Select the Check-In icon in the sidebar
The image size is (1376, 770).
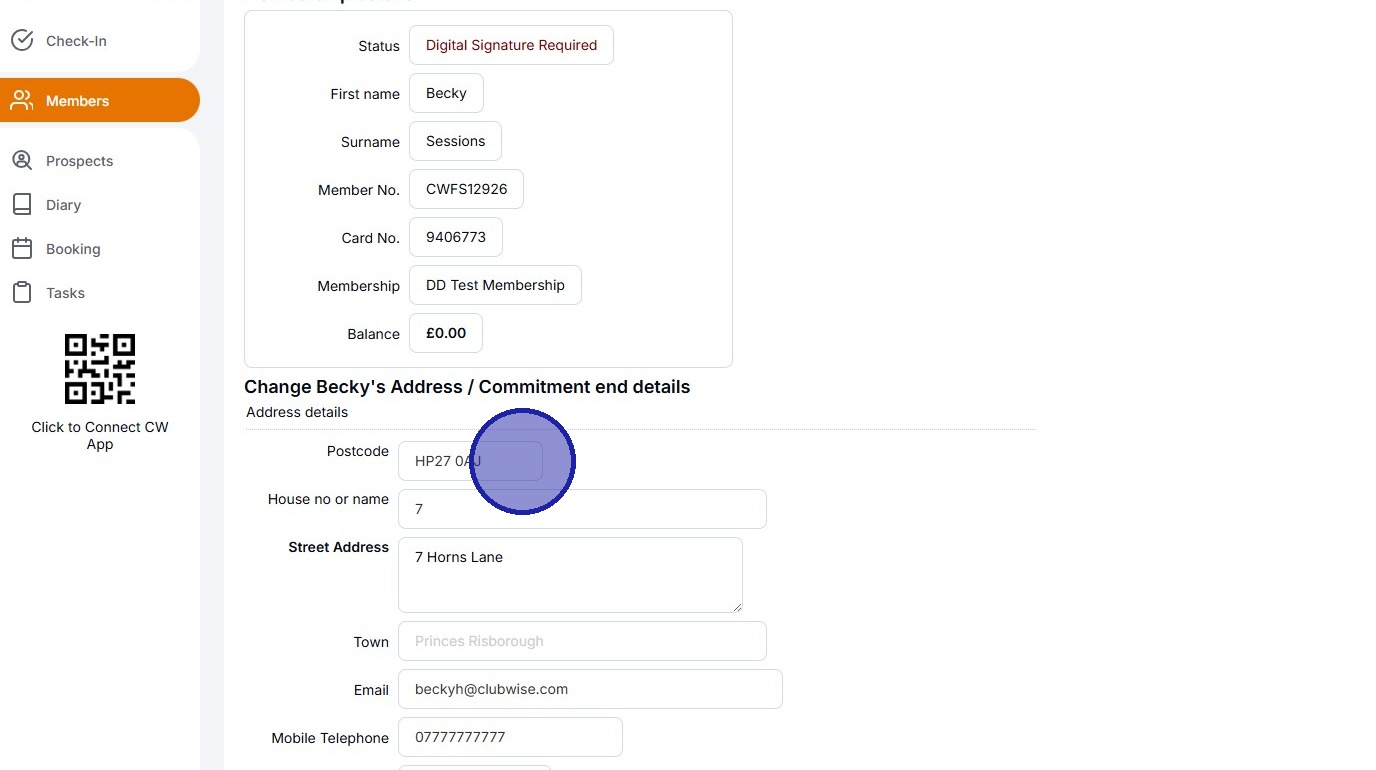(22, 40)
